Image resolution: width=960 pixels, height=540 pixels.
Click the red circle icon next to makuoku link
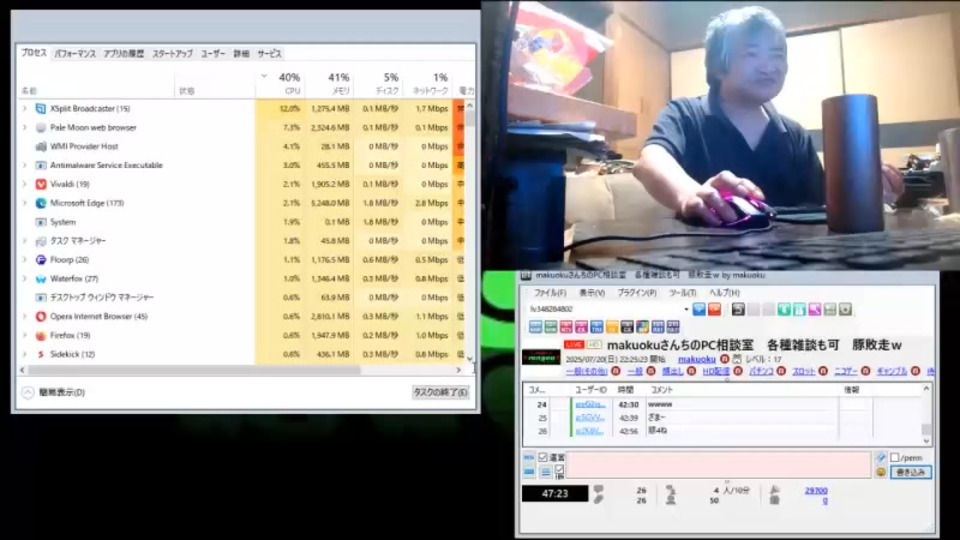pos(724,359)
